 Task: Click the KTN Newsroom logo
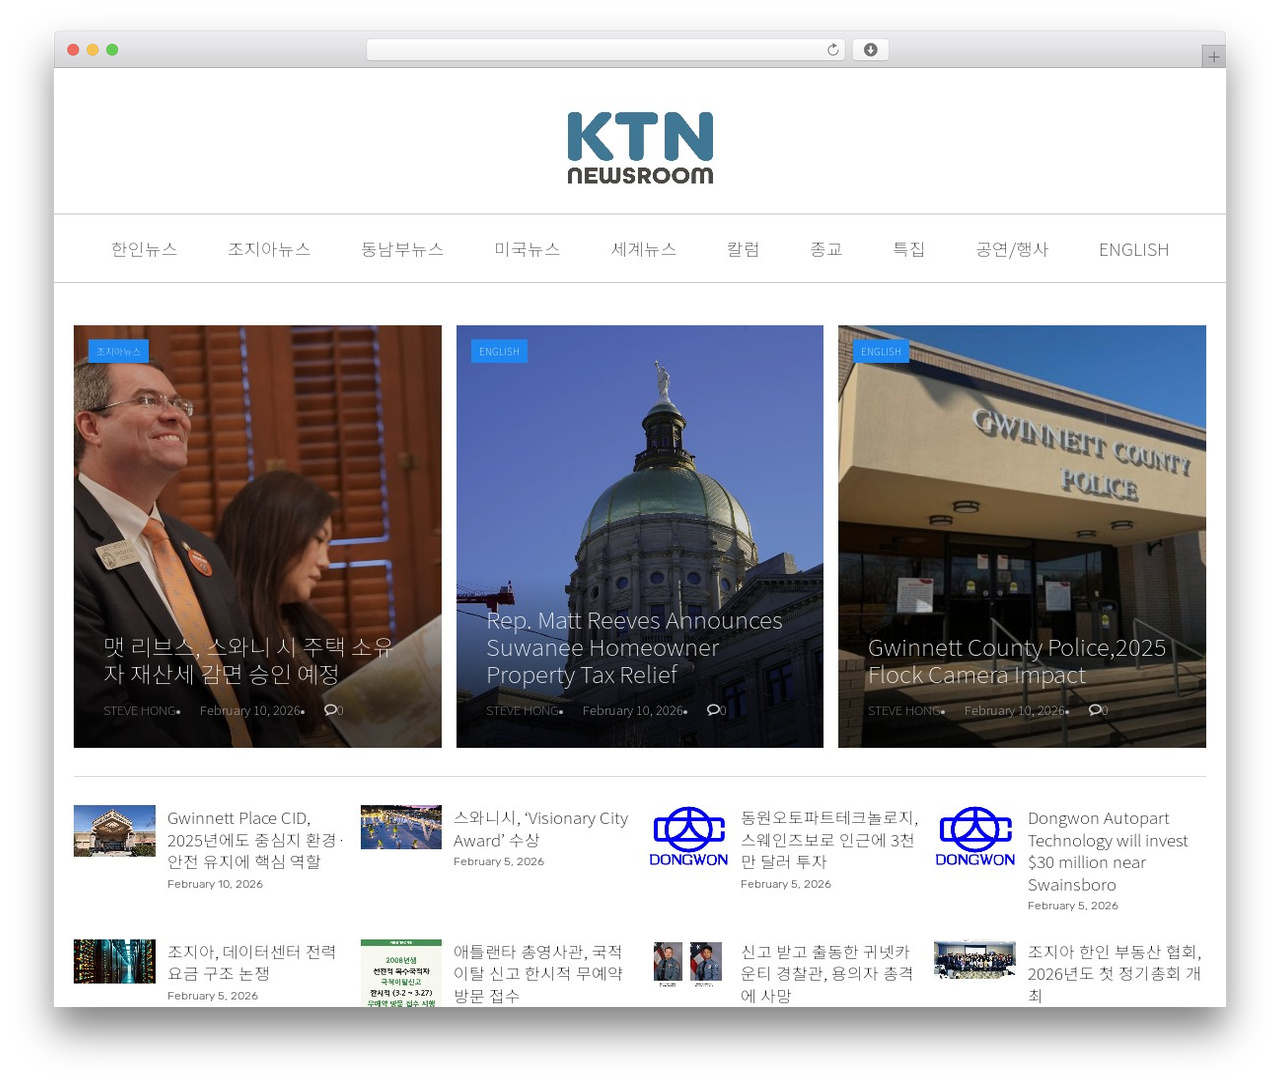(640, 148)
